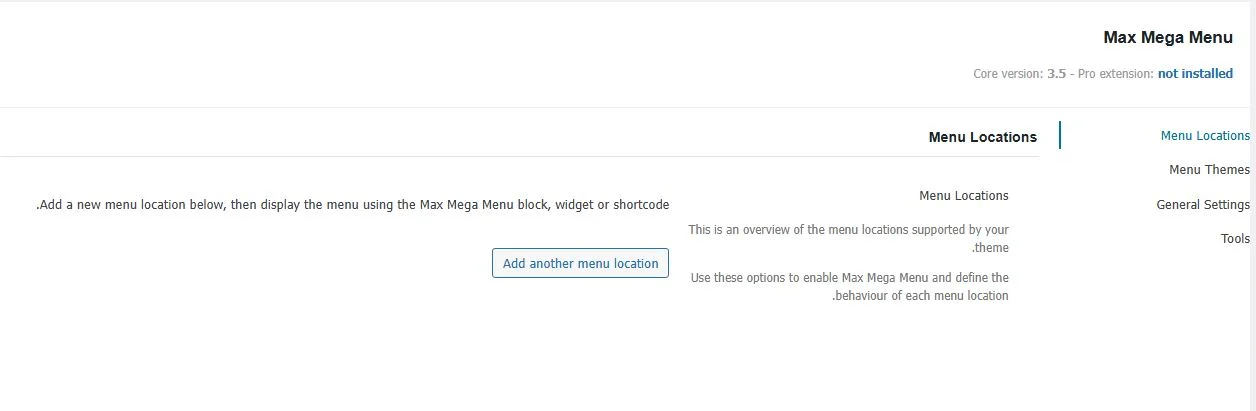Viewport: 1256px width, 411px height.
Task: Click the "Core version:" label text
Action: click(x=1008, y=74)
